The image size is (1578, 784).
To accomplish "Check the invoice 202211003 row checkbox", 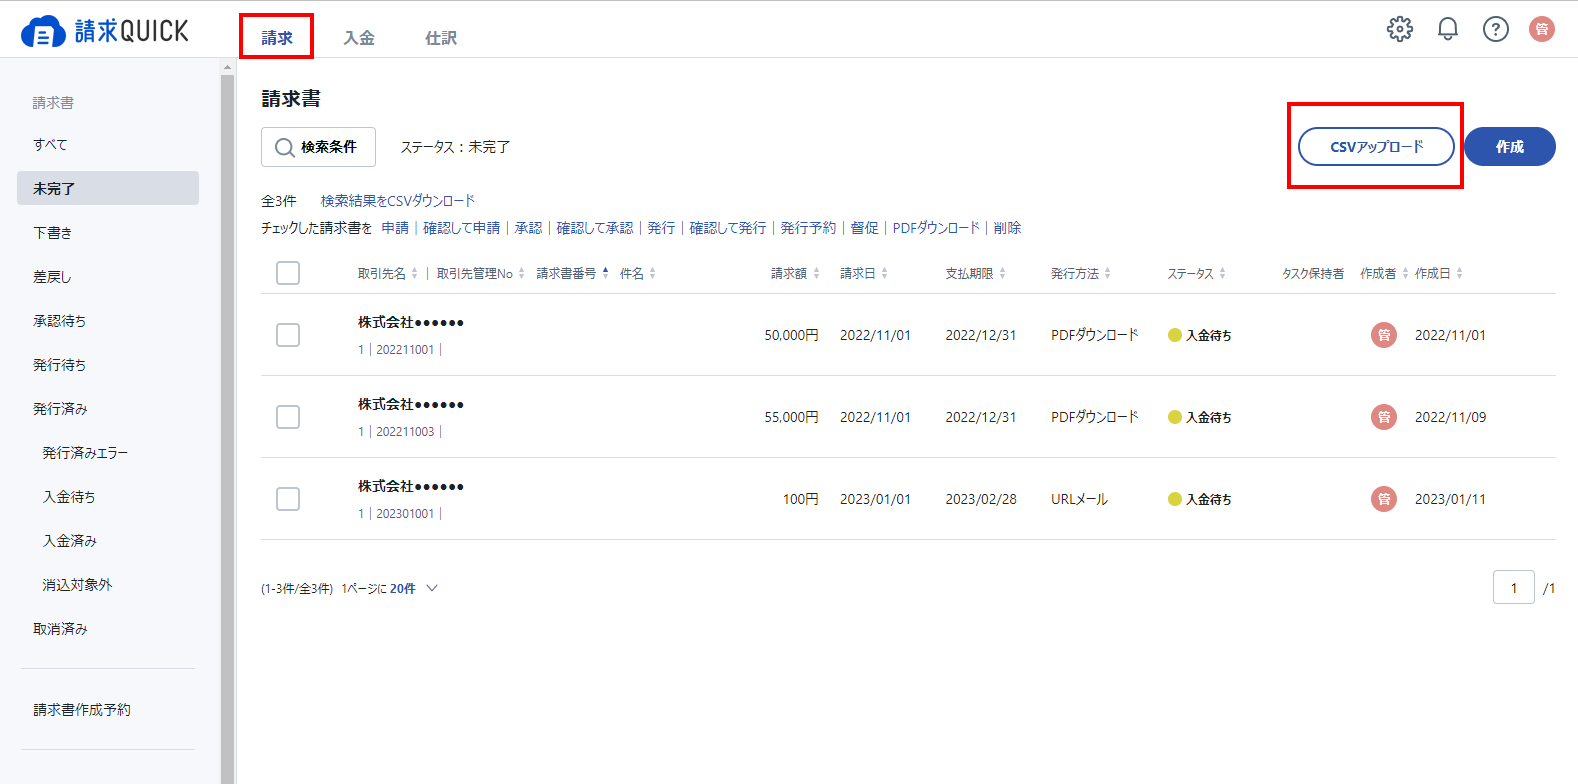I will point(288,417).
